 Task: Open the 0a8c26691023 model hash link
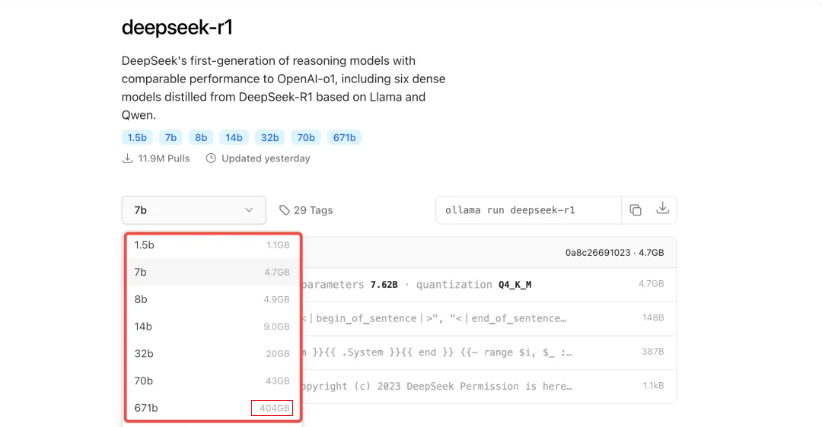pyautogui.click(x=597, y=253)
